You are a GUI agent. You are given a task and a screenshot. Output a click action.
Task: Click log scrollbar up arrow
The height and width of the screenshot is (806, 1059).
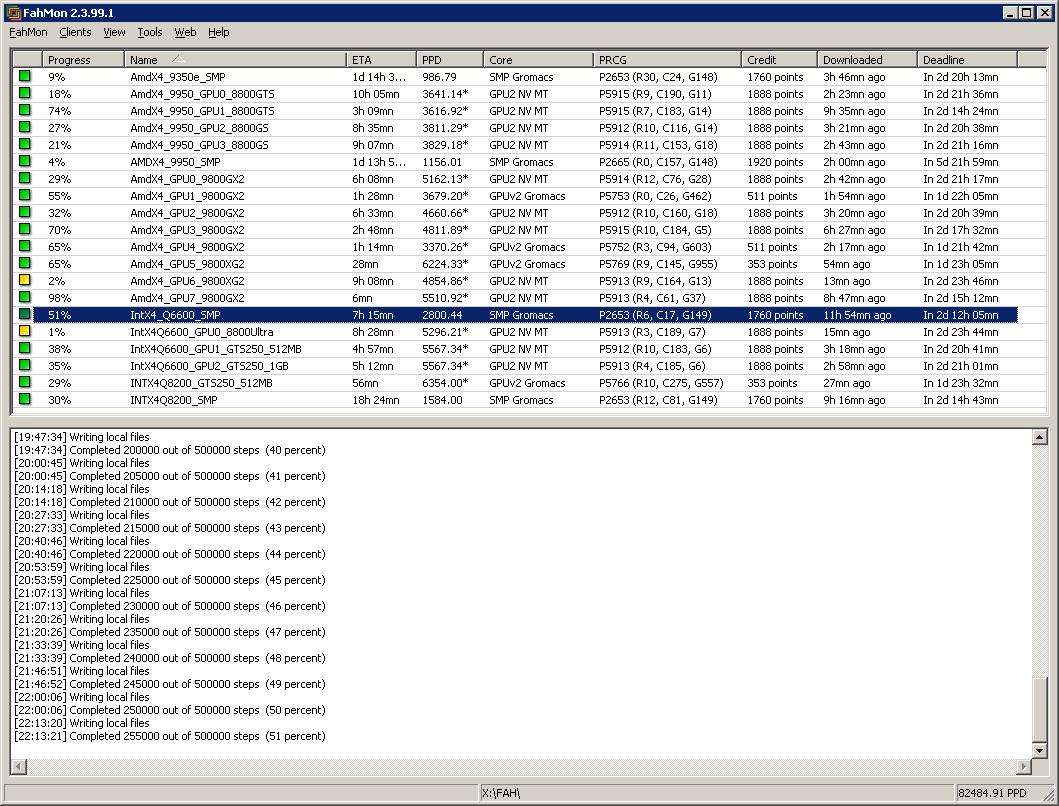pyautogui.click(x=1039, y=437)
